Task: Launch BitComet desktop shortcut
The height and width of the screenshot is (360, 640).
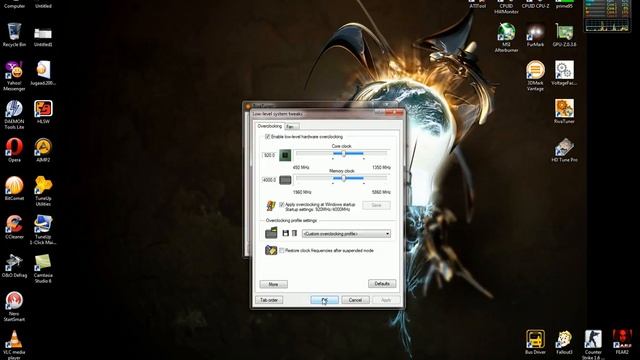Action: (x=14, y=189)
